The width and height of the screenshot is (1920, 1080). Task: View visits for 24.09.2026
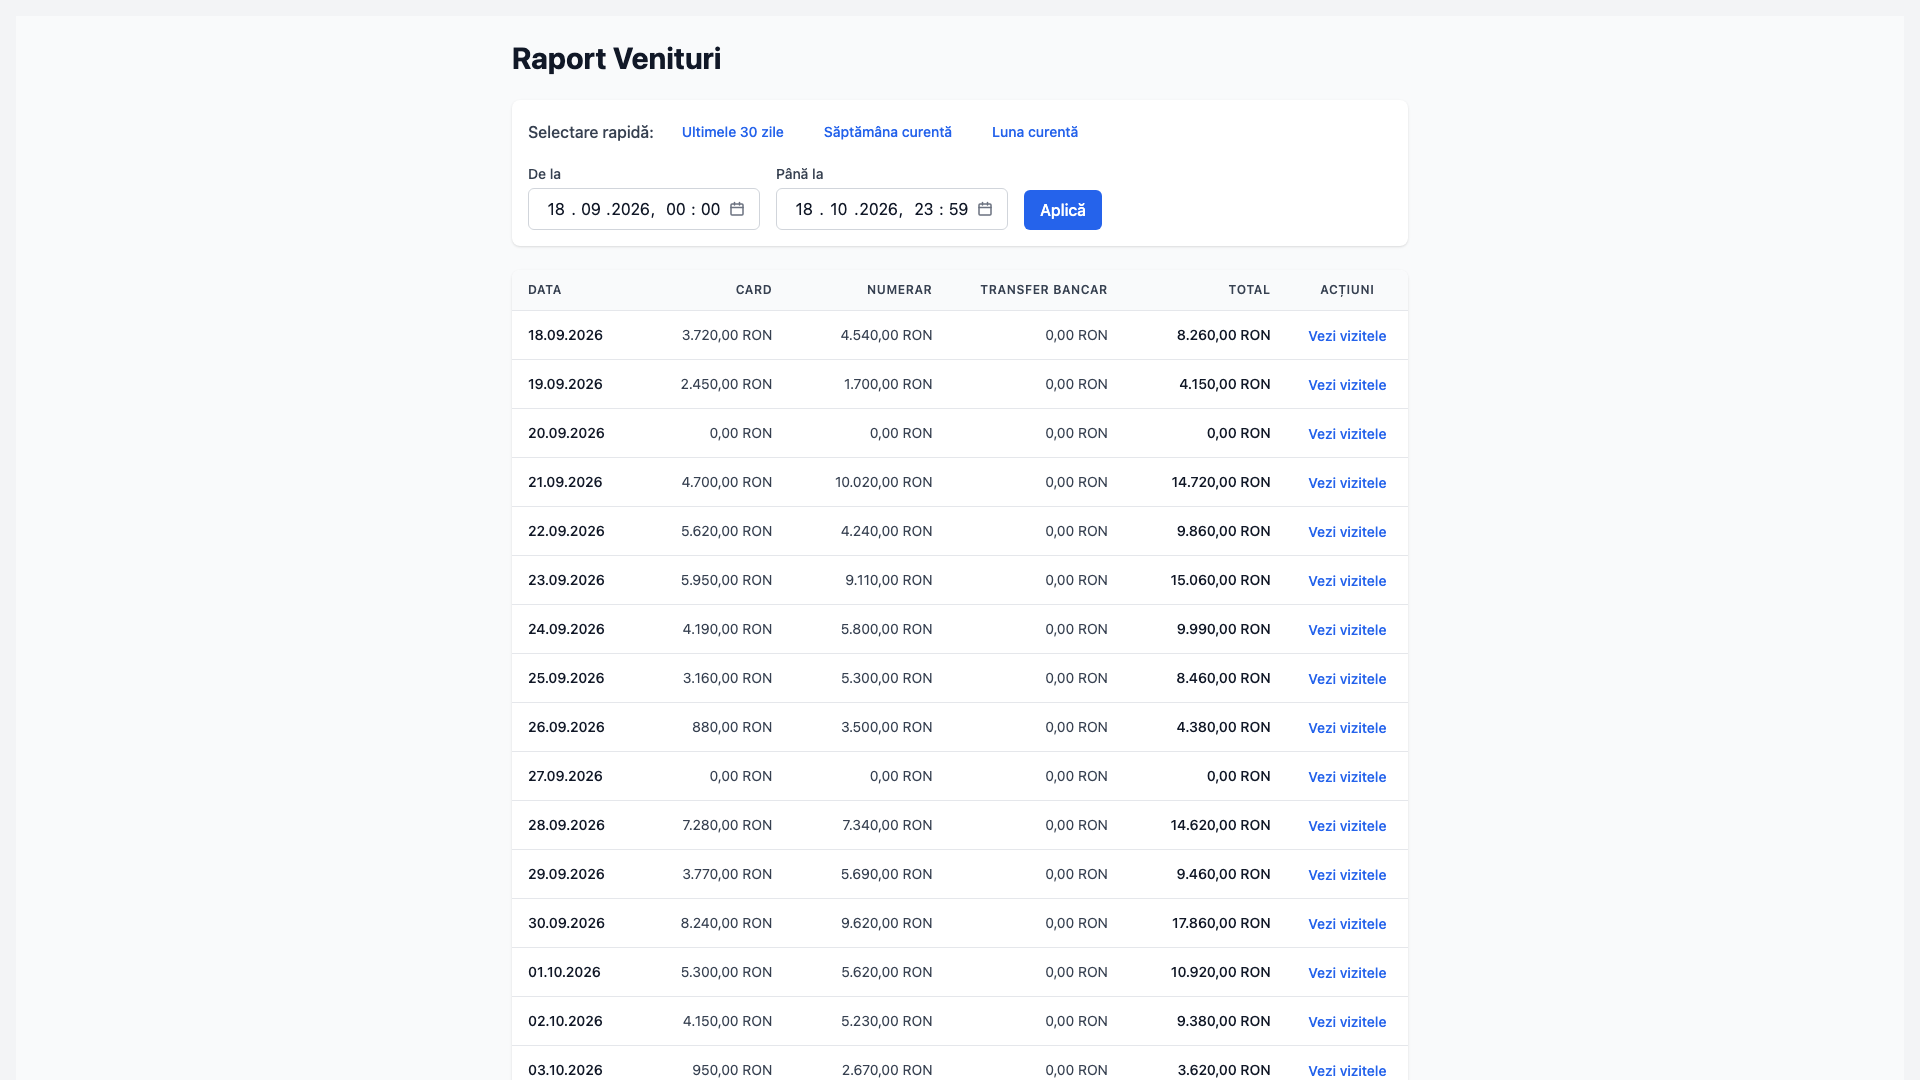coord(1347,630)
